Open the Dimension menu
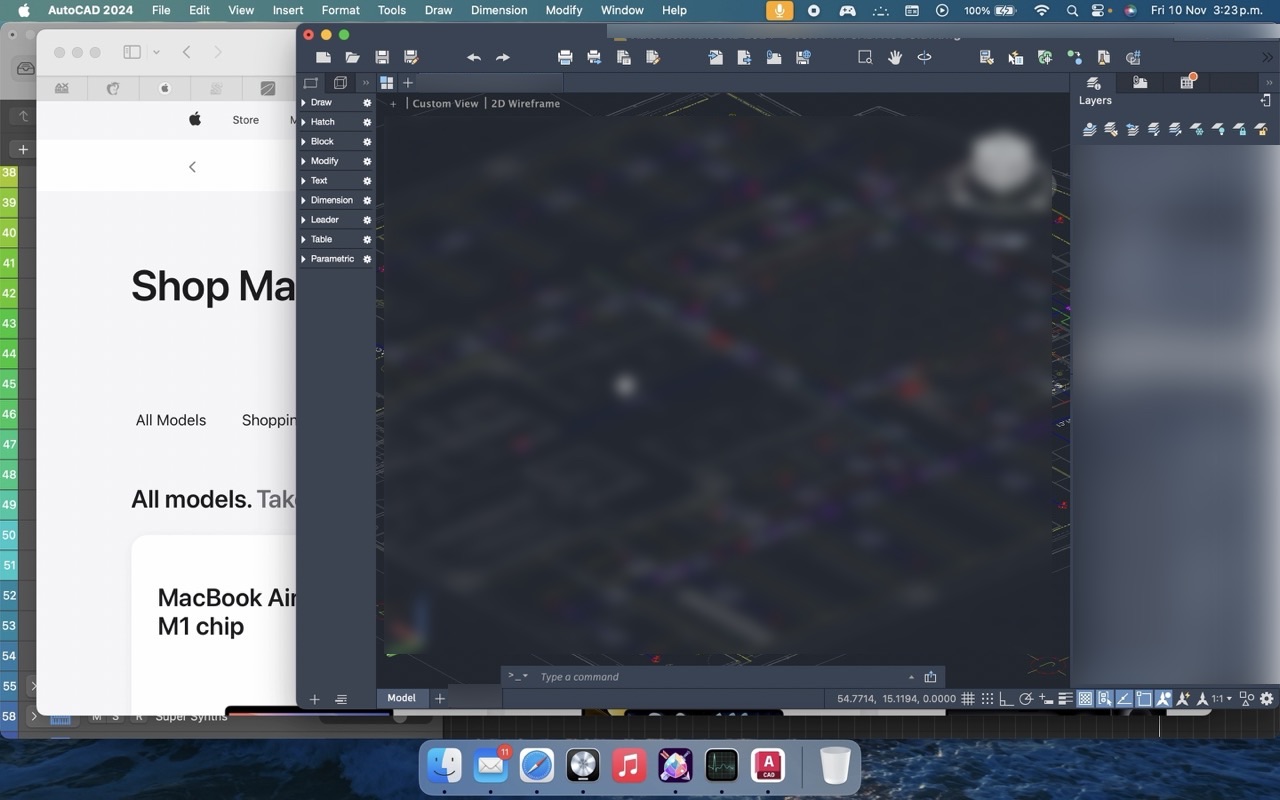Viewport: 1280px width, 800px height. pyautogui.click(x=499, y=10)
